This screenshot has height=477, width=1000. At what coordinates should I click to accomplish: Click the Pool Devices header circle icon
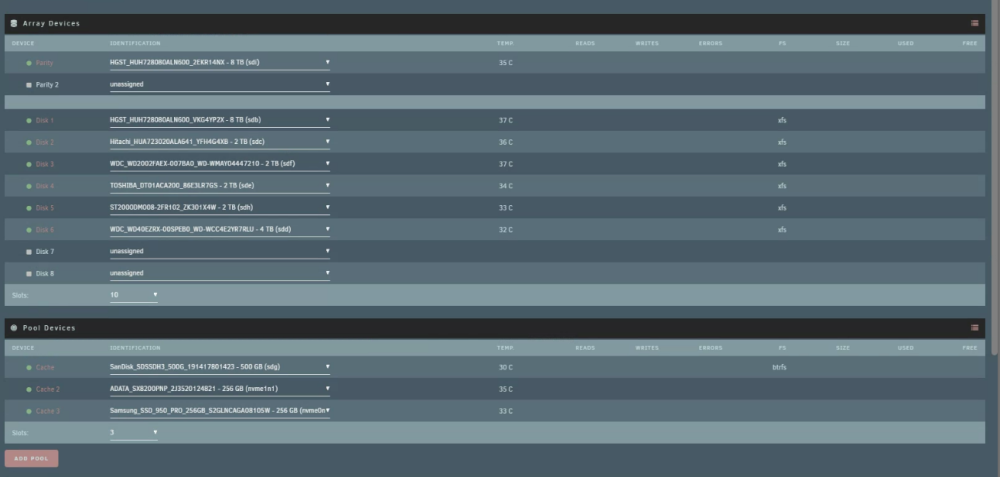[14, 328]
